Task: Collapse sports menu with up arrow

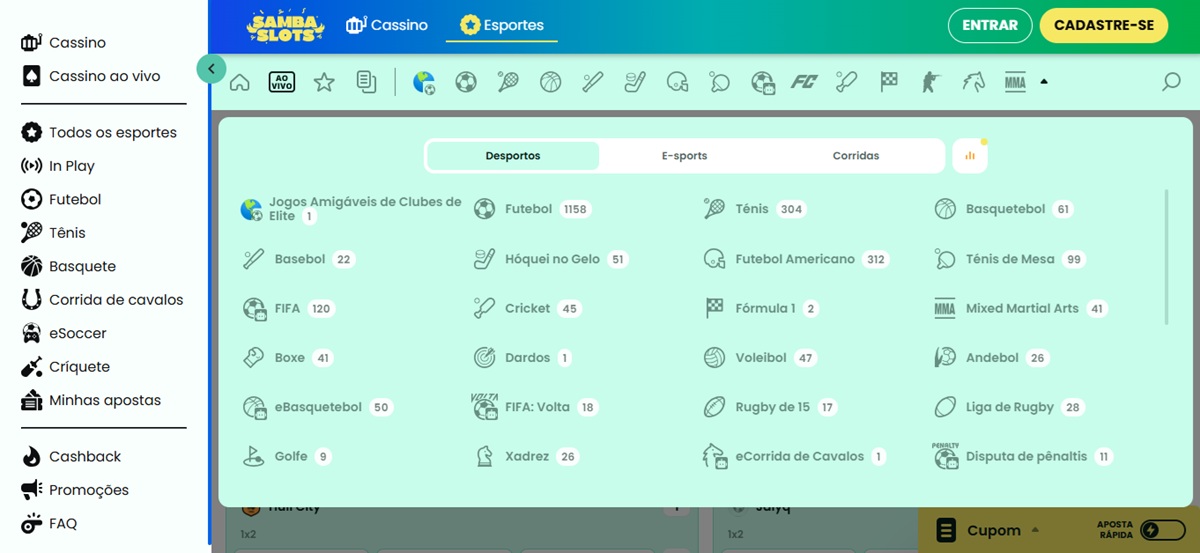Action: click(1044, 82)
